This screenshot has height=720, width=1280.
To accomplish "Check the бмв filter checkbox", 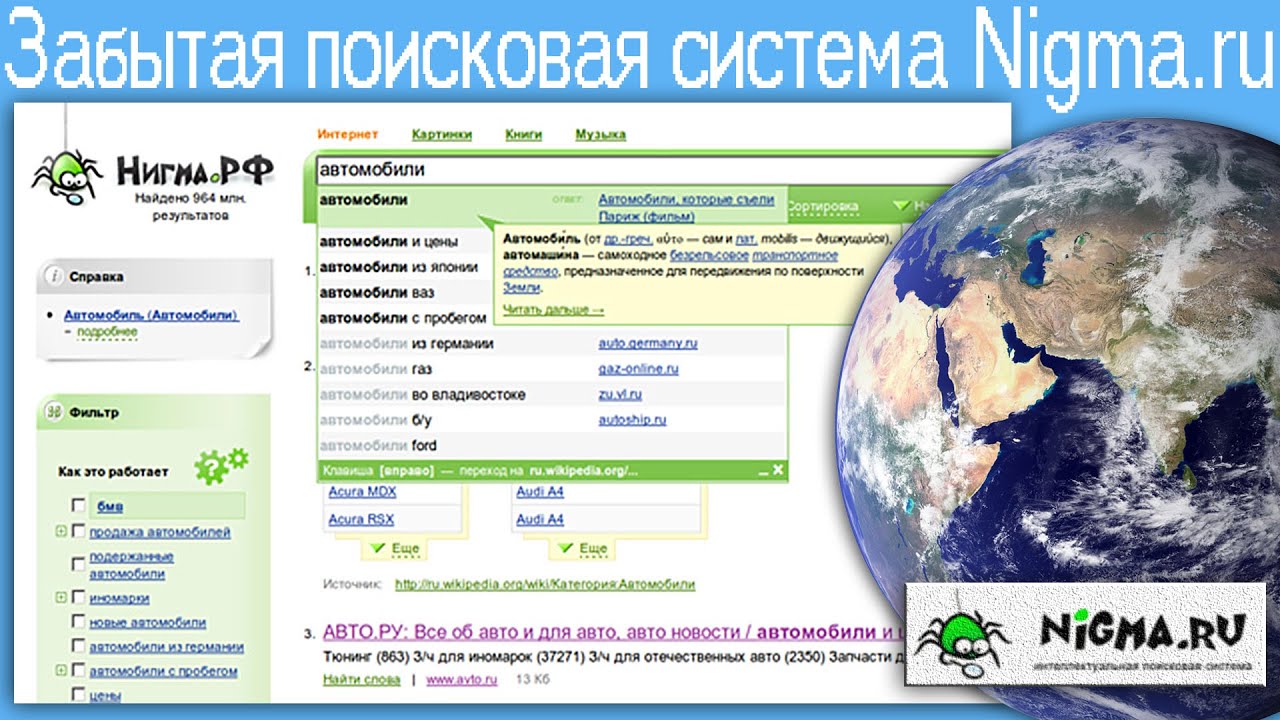I will pos(78,506).
